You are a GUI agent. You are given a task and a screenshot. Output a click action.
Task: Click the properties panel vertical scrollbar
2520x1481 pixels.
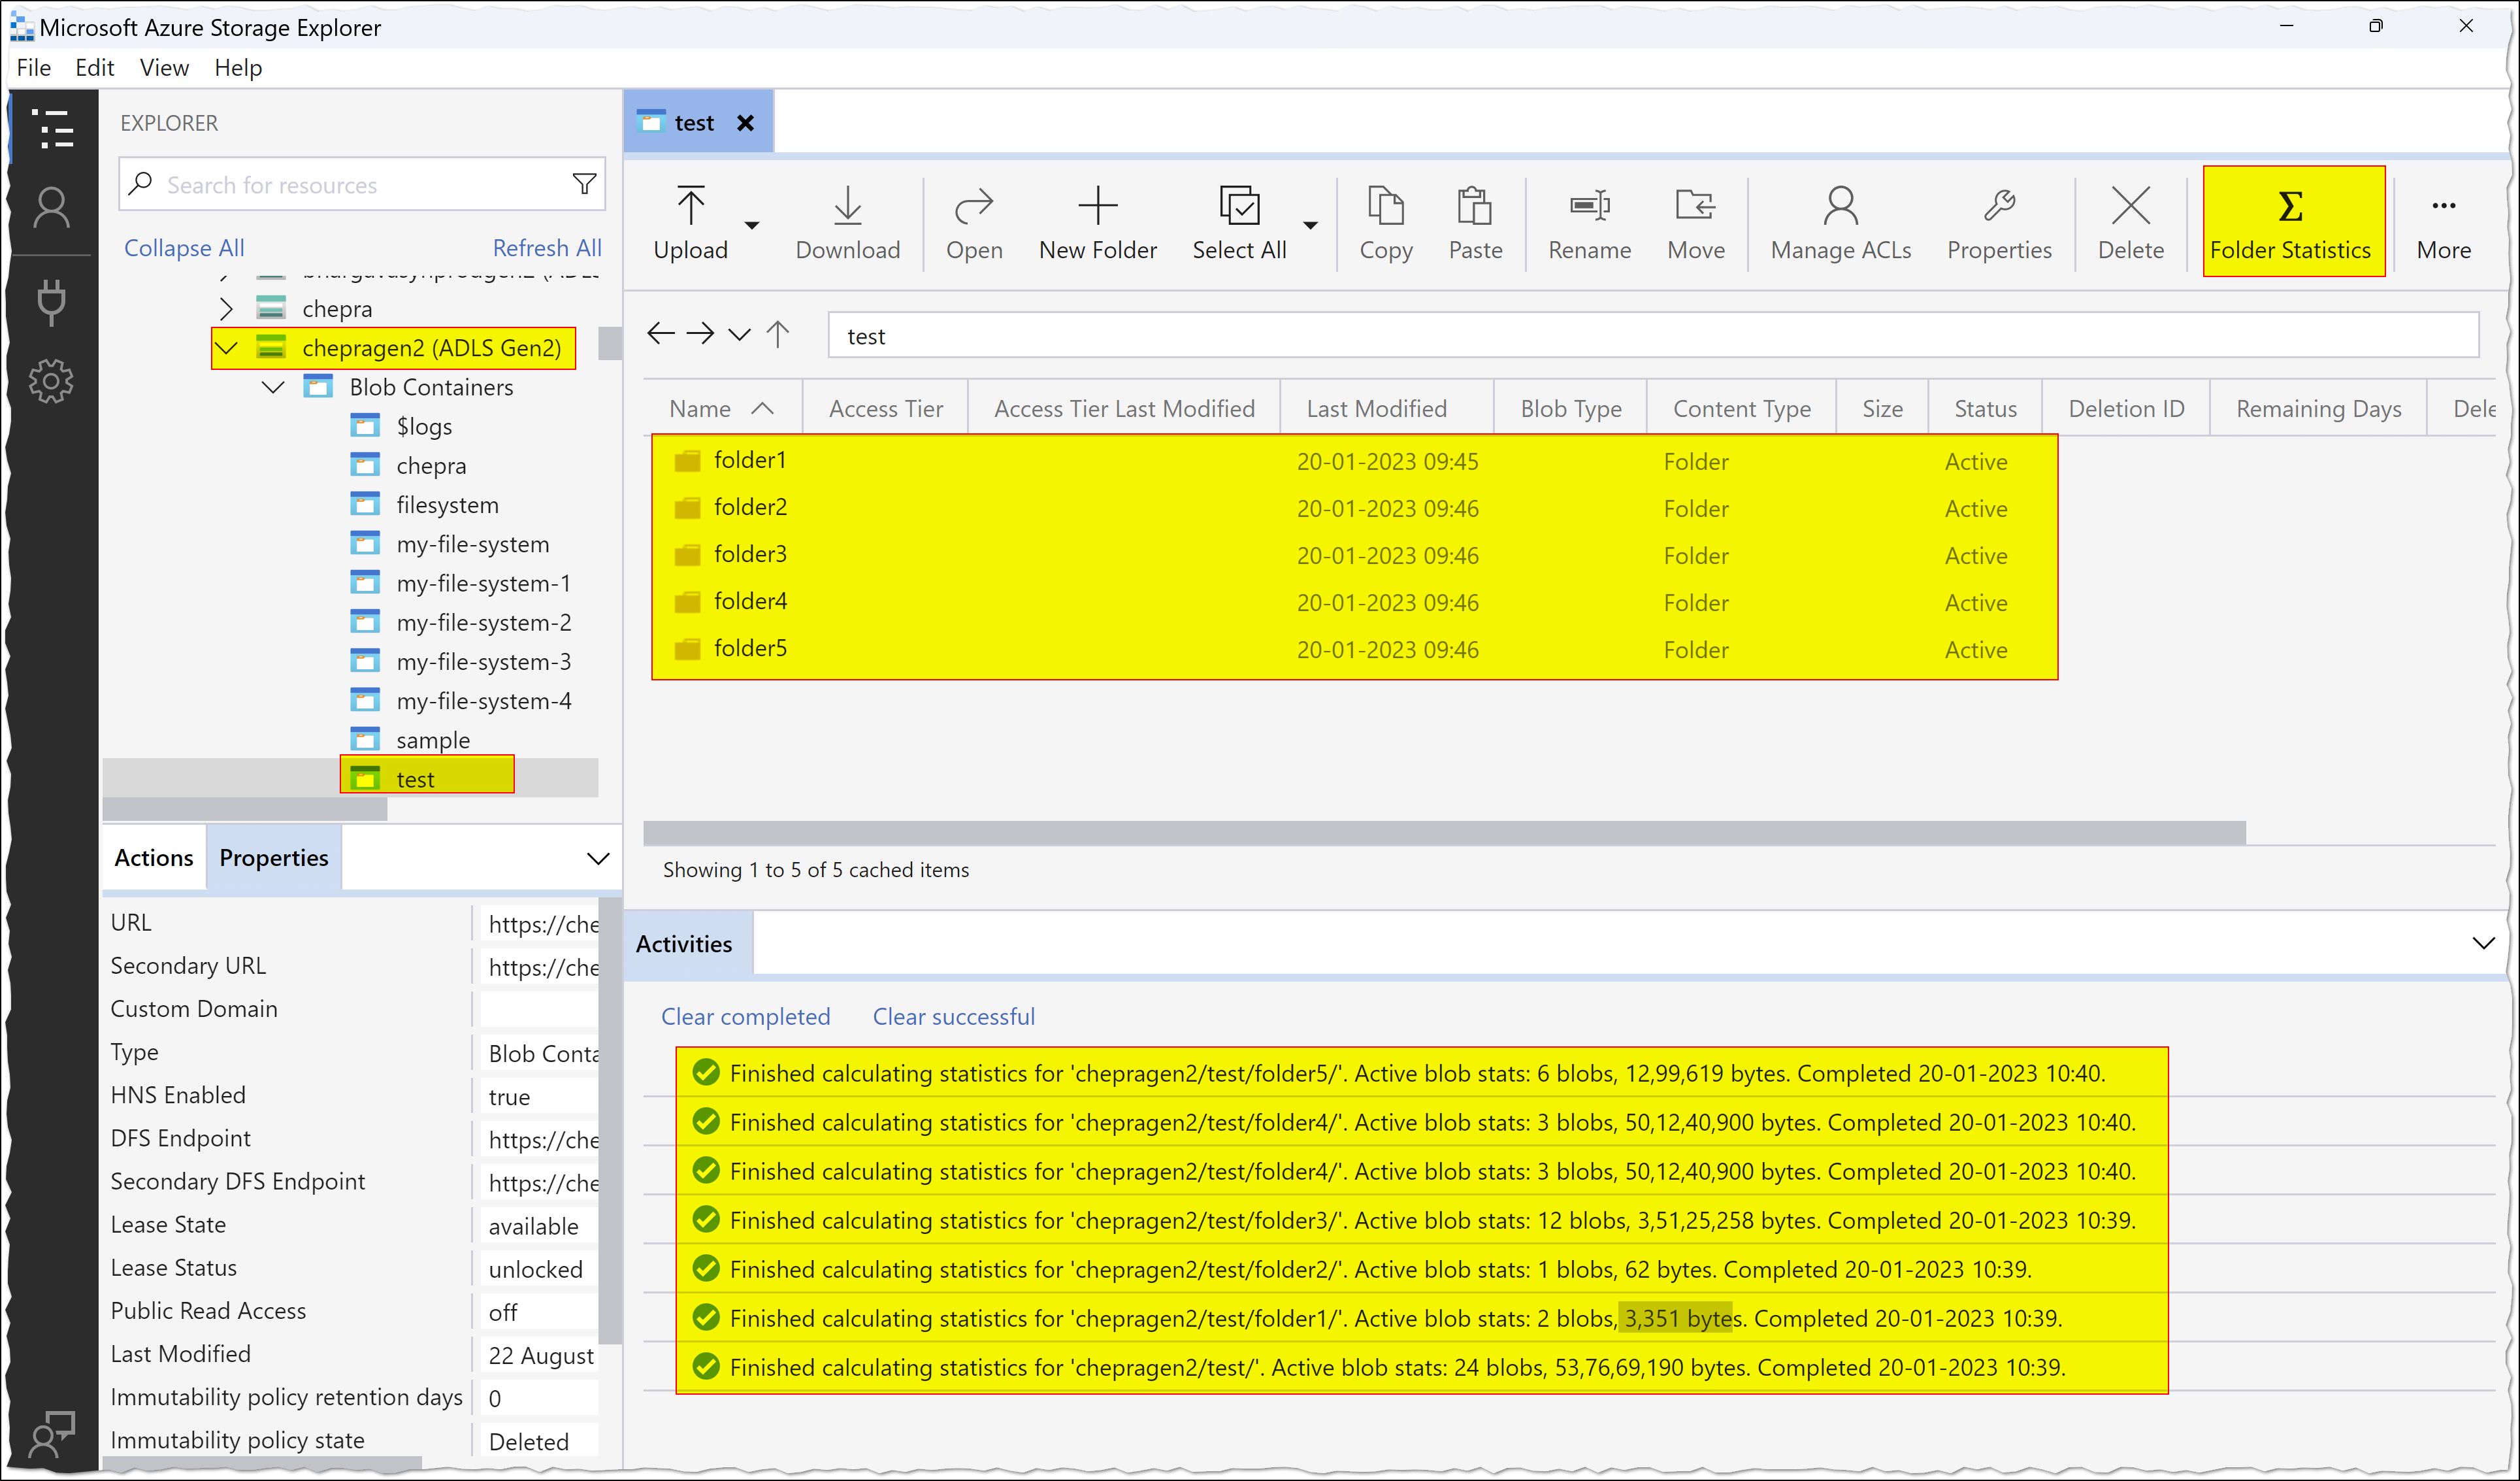click(x=609, y=1120)
